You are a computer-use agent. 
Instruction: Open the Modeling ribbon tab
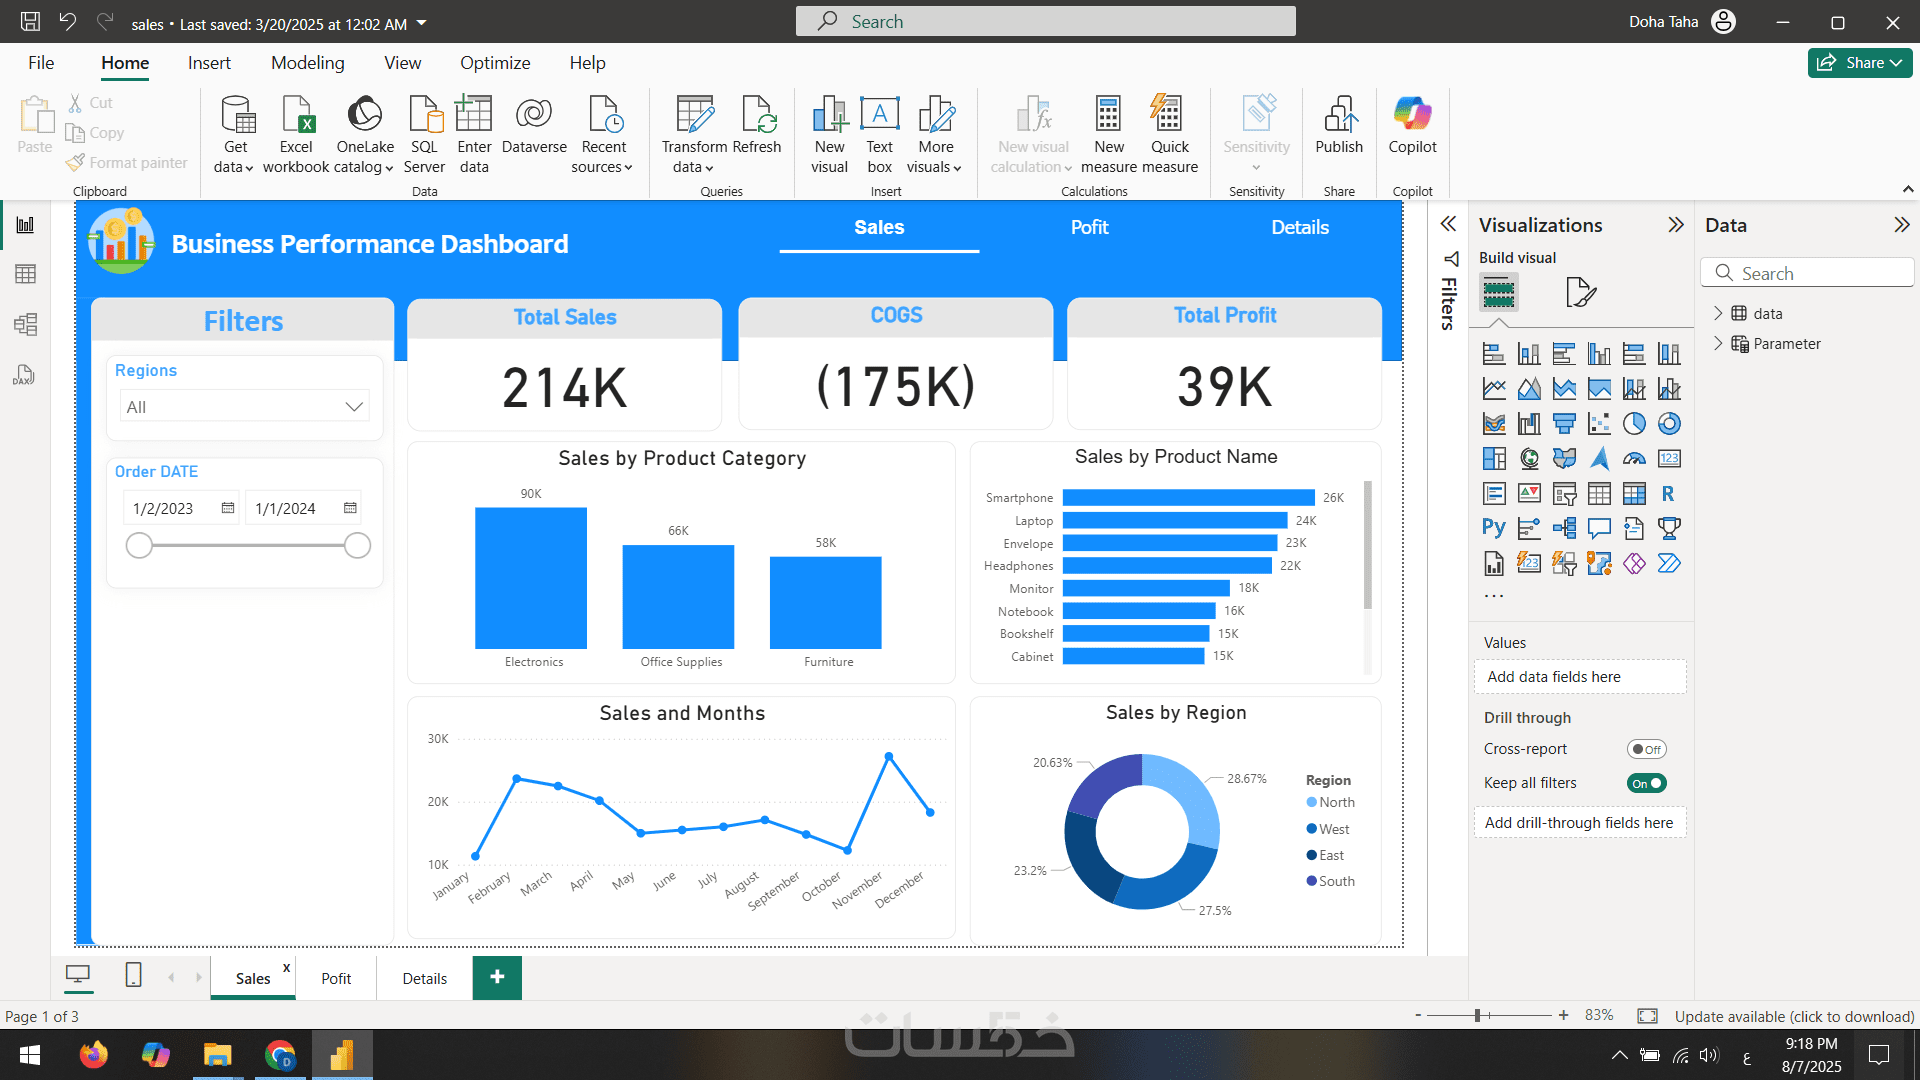tap(307, 63)
